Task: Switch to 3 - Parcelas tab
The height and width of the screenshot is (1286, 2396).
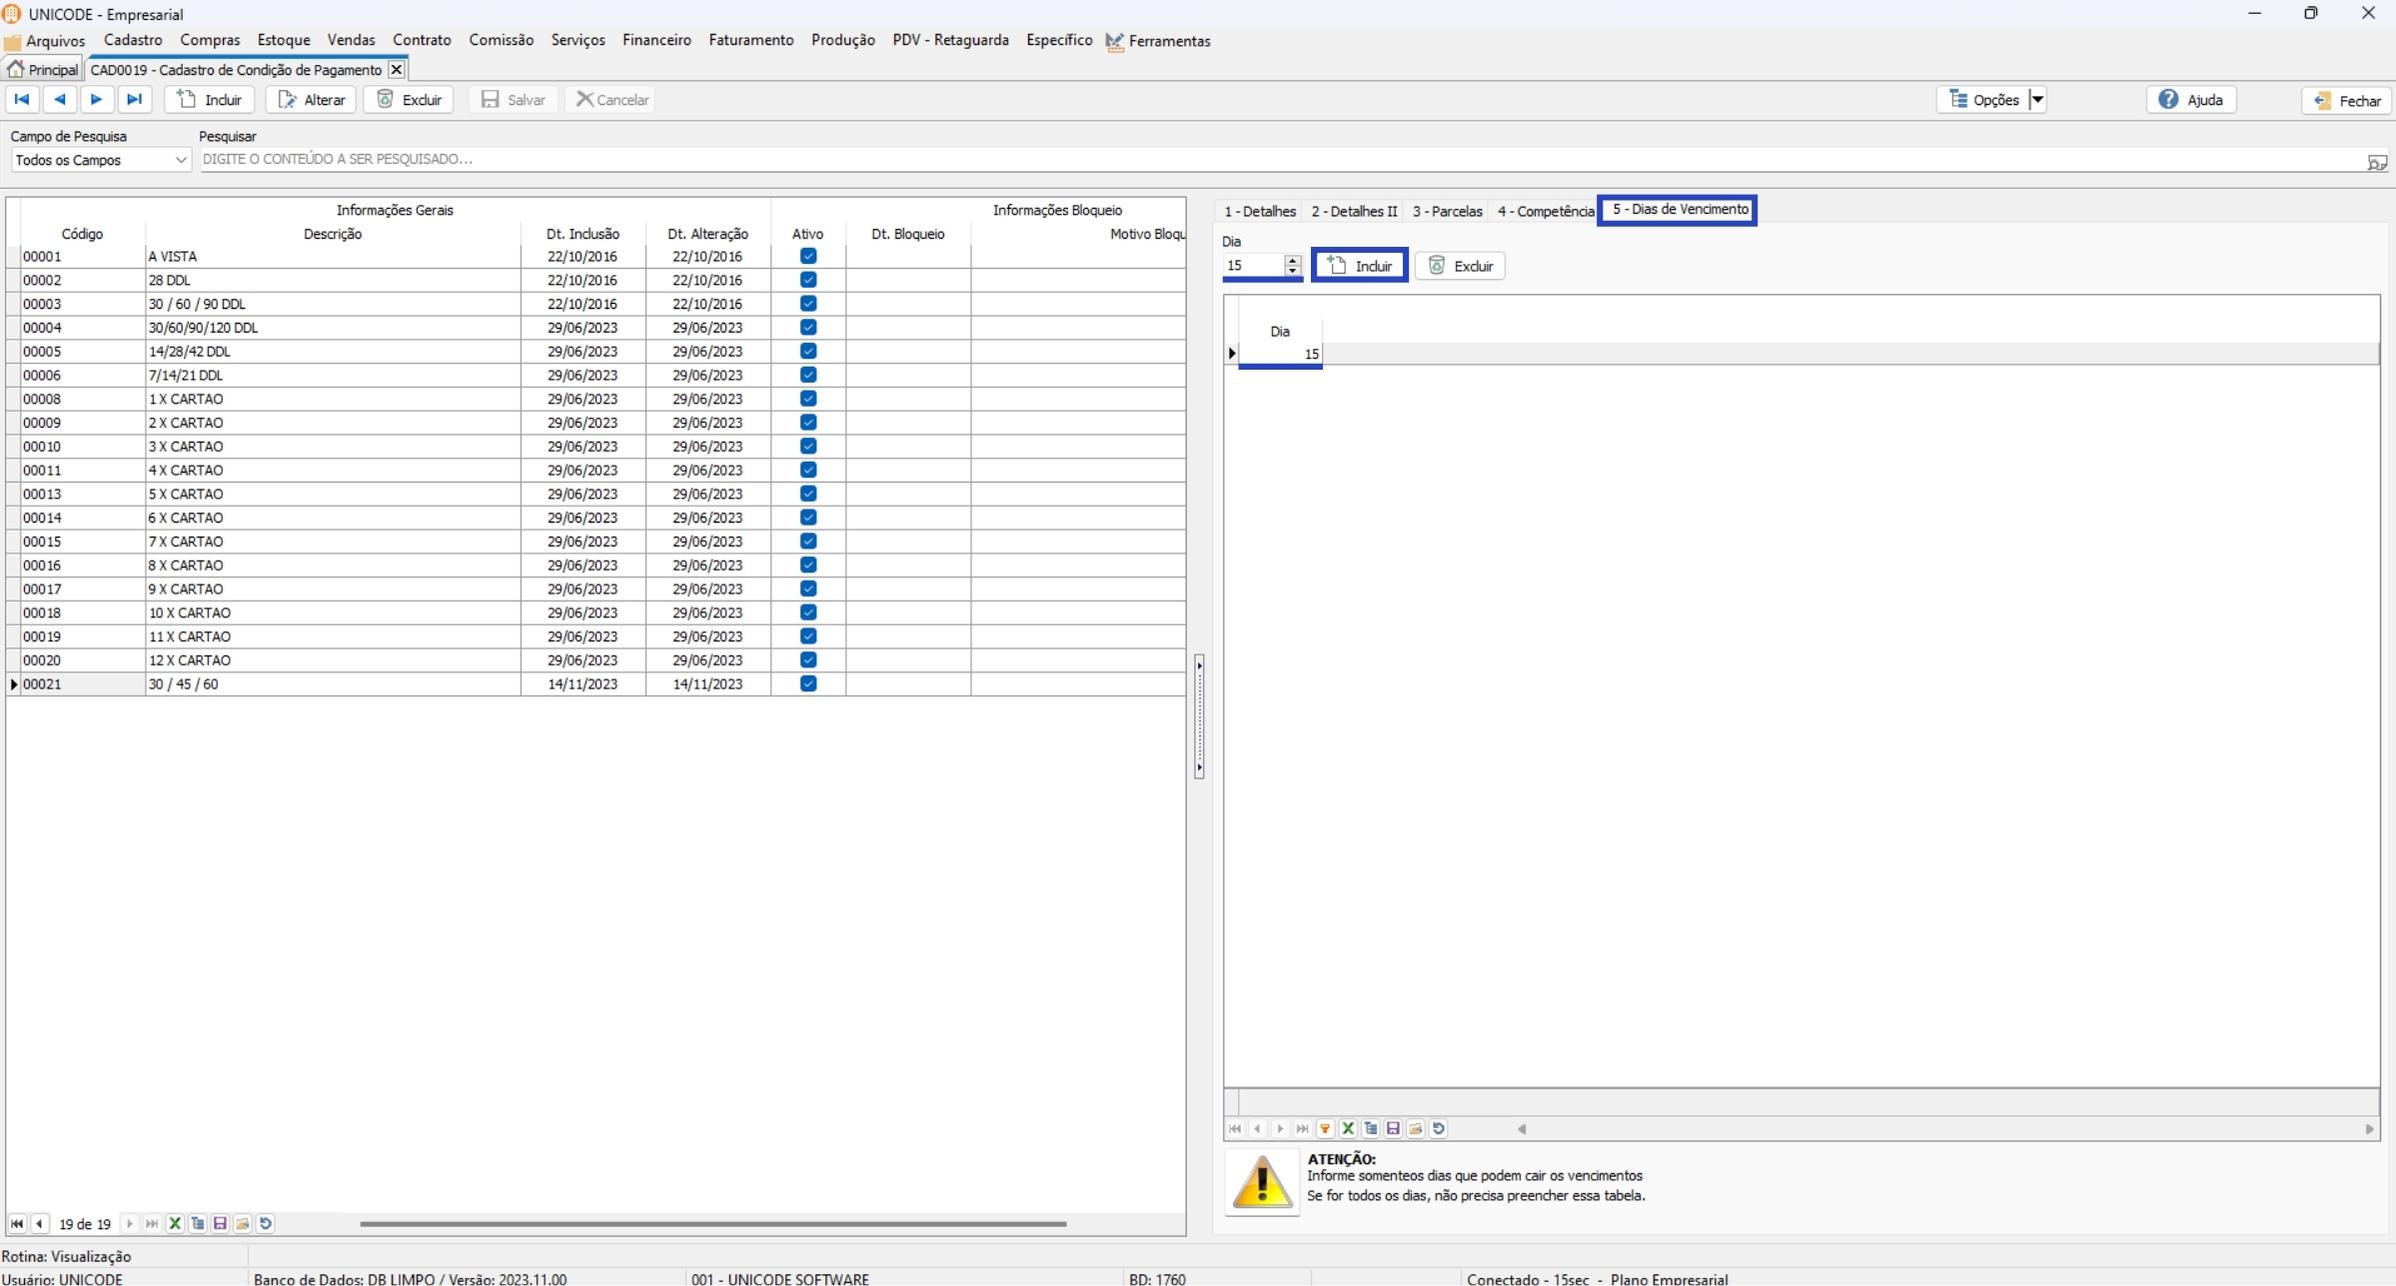Action: [x=1446, y=211]
